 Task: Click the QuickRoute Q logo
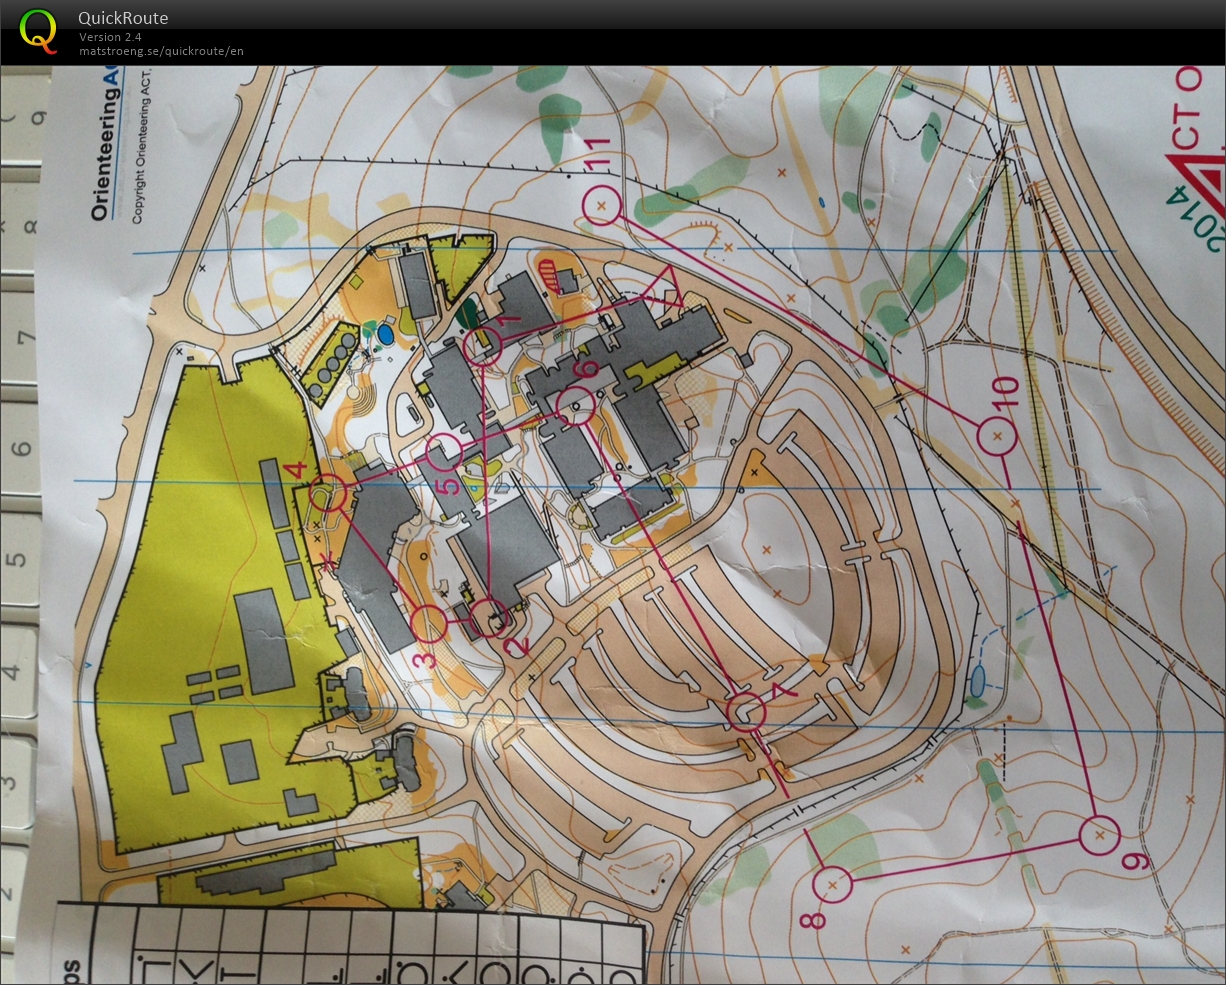(38, 33)
